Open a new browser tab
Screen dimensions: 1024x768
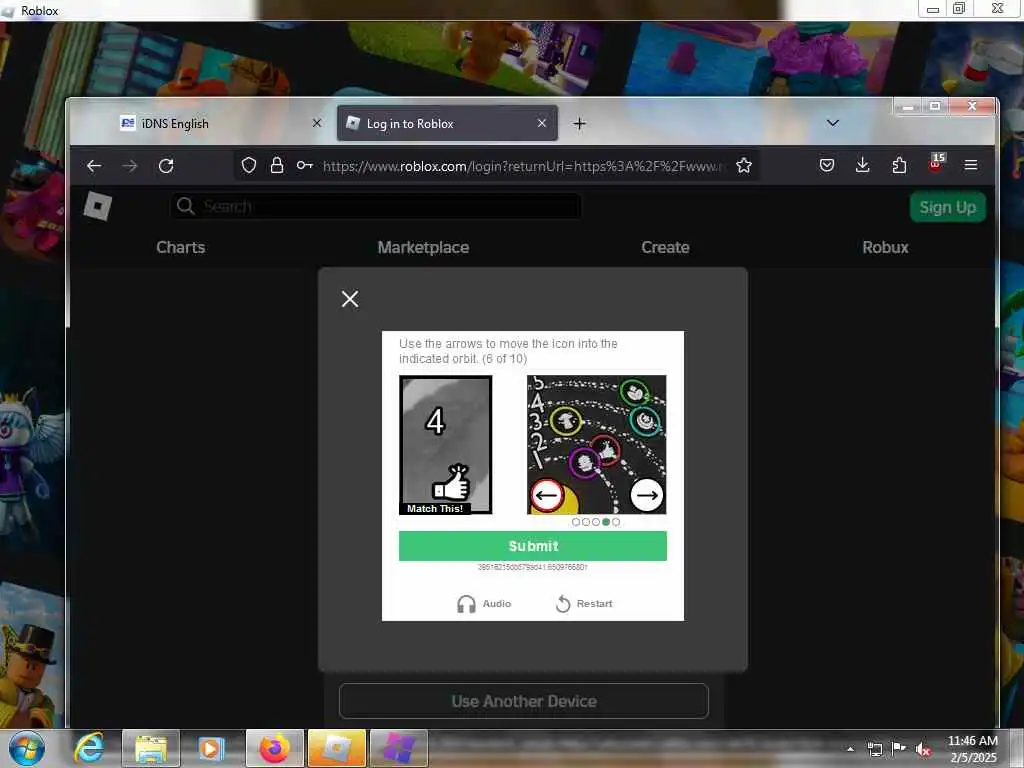(579, 123)
